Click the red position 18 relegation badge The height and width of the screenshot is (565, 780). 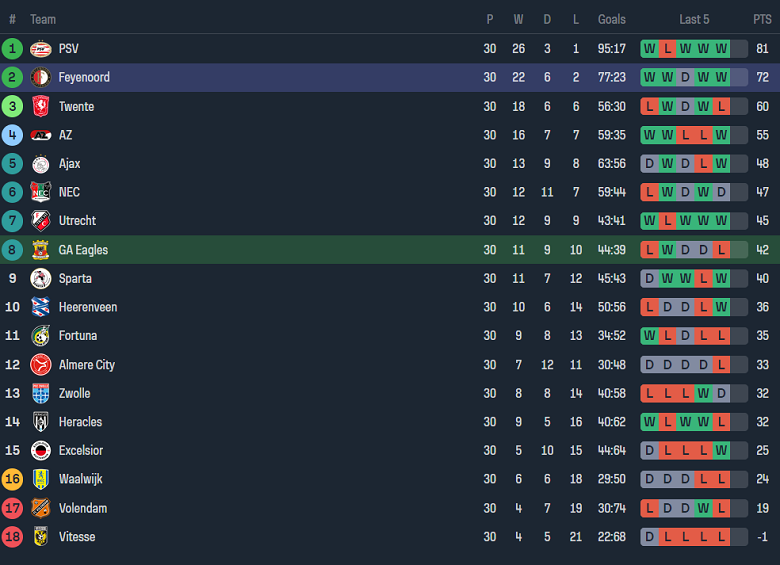point(13,537)
